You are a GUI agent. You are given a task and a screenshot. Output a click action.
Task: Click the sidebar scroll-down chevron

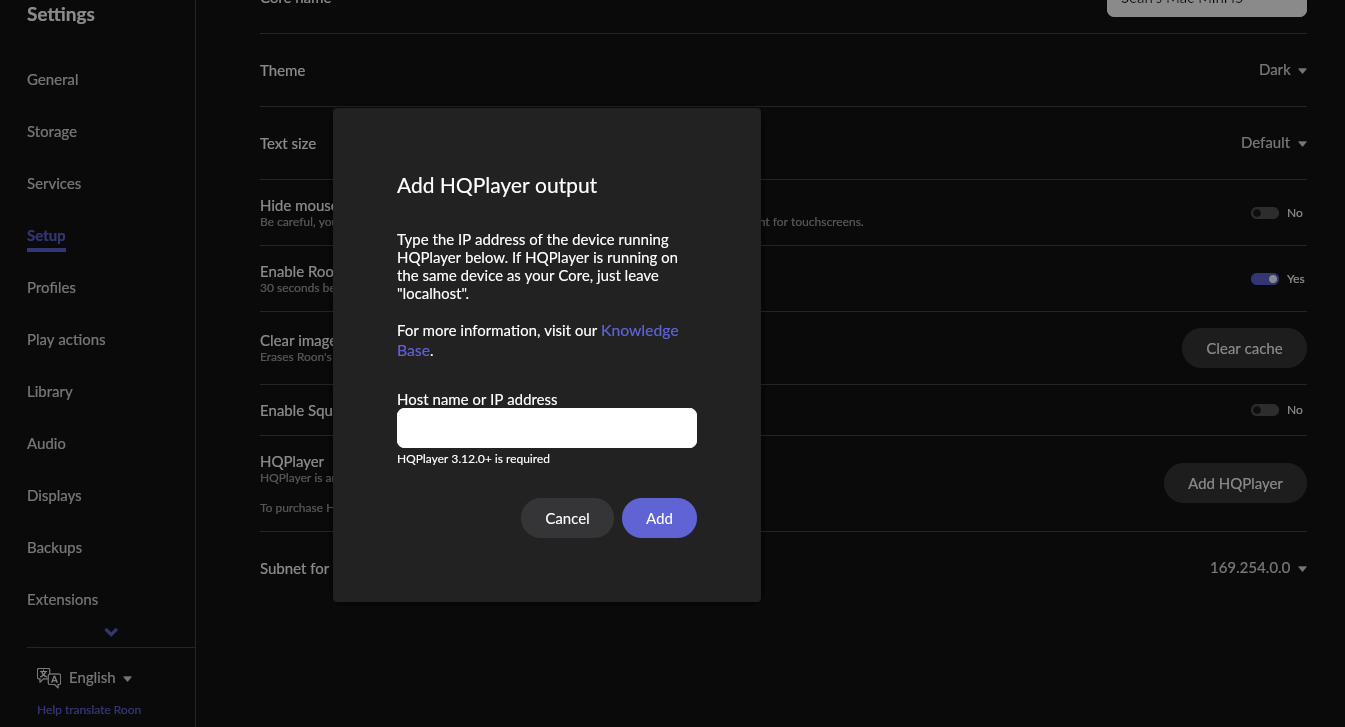111,632
